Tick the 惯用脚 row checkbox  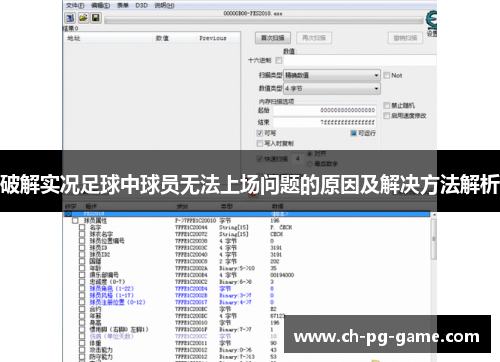point(82,329)
